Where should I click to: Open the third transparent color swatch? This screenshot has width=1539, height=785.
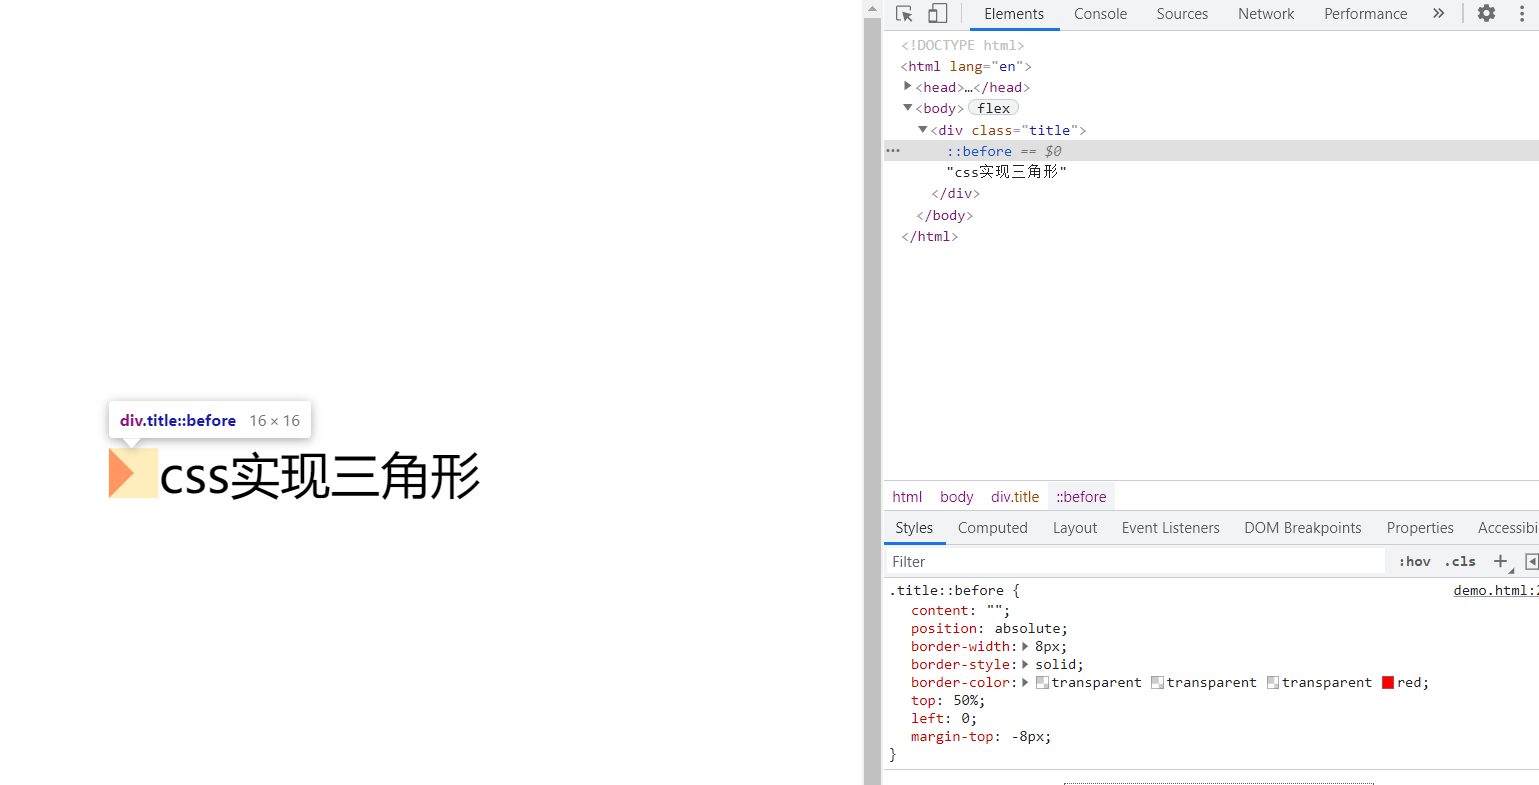(1273, 683)
